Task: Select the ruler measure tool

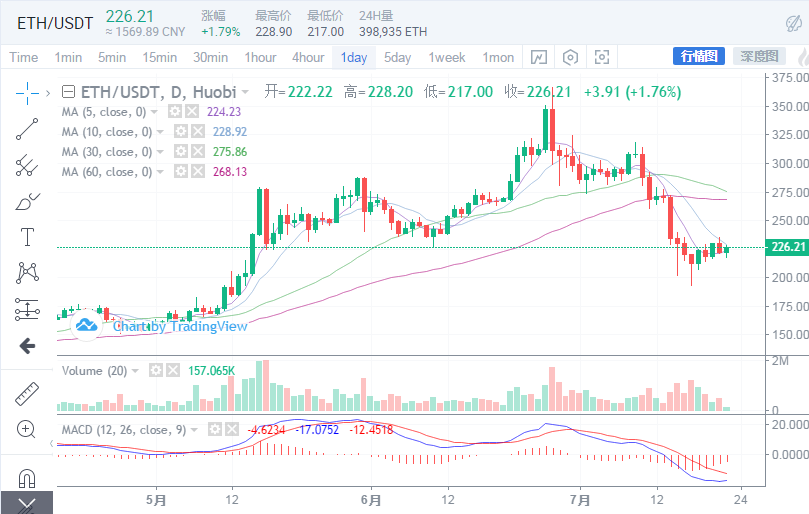Action: (x=27, y=394)
